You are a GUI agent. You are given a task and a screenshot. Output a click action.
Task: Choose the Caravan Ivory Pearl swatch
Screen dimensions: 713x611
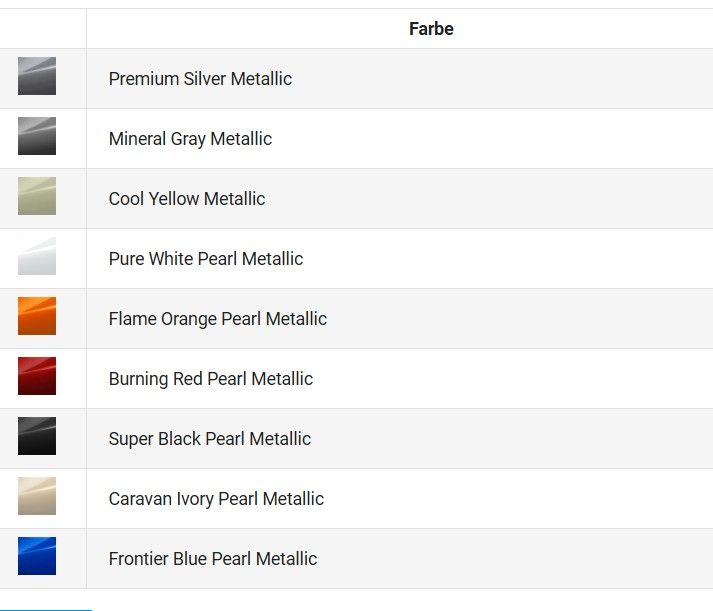coord(37,497)
